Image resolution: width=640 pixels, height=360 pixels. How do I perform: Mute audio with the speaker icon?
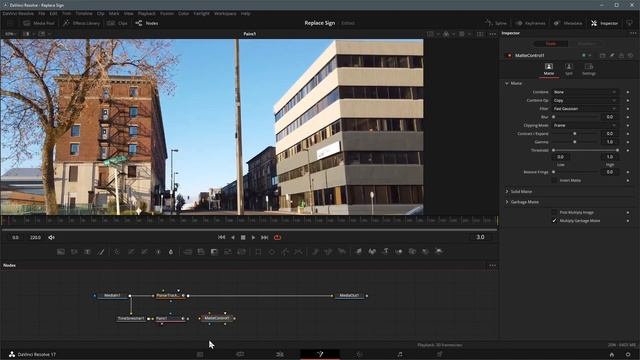click(x=51, y=237)
